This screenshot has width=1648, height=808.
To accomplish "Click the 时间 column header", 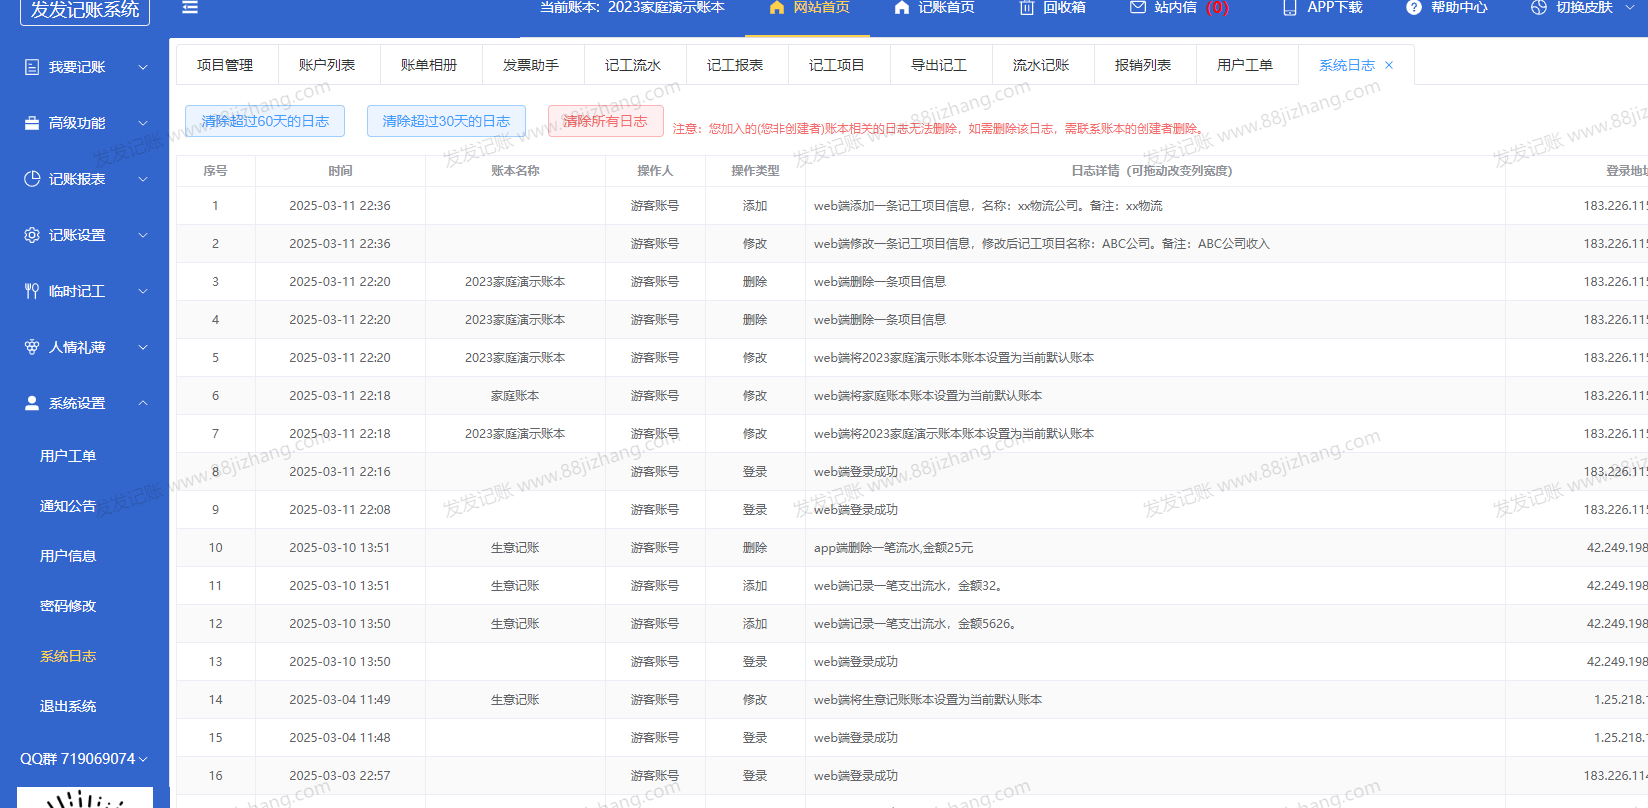I will pos(340,171).
